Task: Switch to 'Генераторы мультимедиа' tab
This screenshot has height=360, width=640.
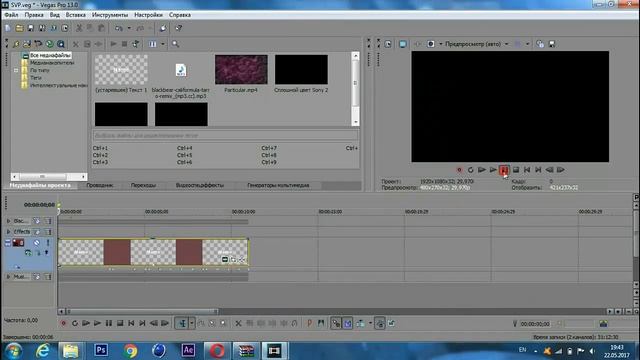Action: (278, 185)
